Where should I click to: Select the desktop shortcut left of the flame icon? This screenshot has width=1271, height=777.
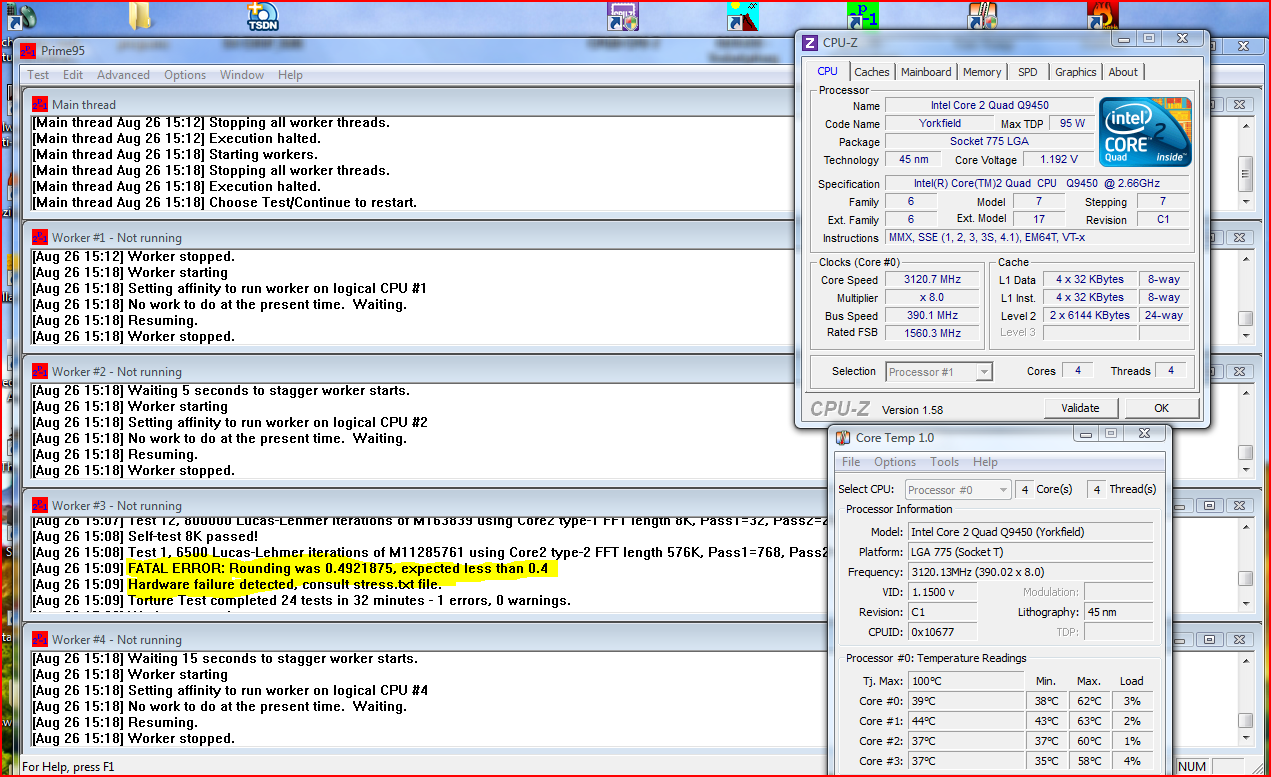[x=983, y=16]
